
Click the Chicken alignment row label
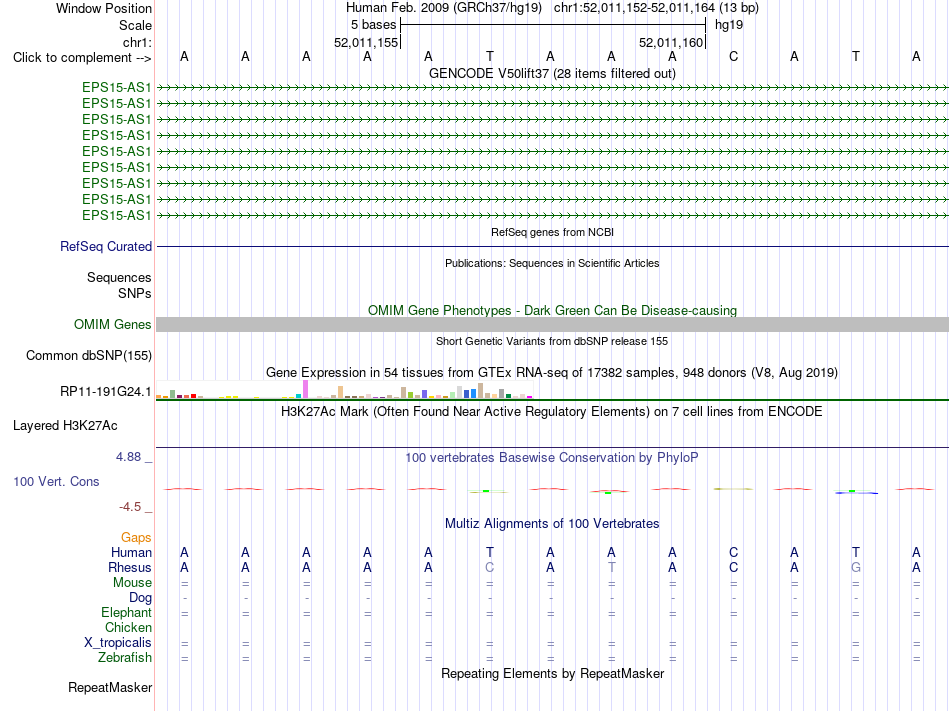click(128, 627)
